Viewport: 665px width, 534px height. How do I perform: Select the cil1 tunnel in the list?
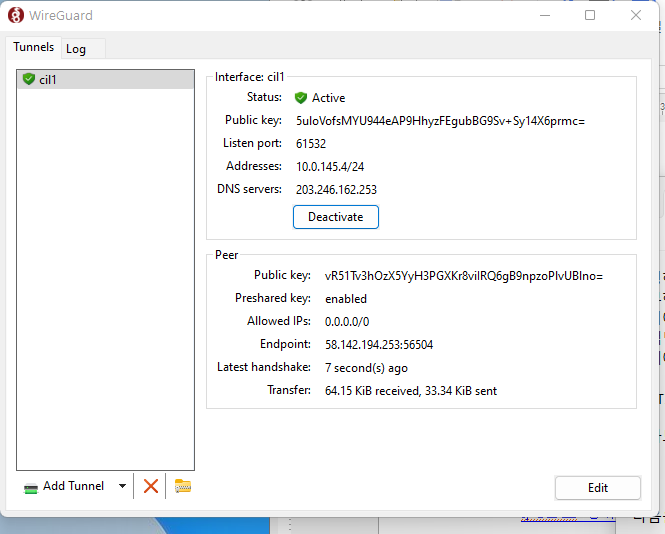point(106,80)
